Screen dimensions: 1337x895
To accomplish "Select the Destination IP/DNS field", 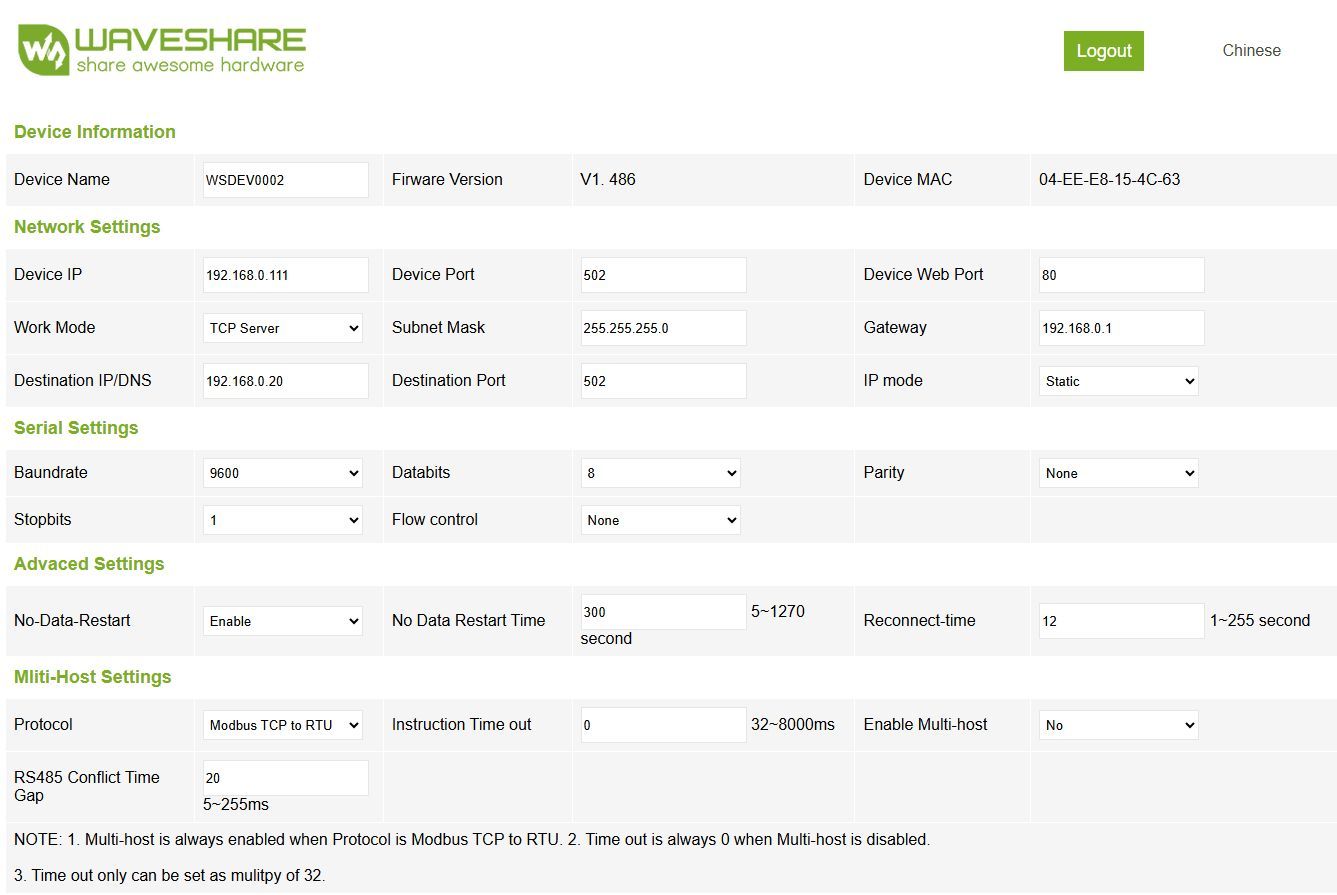I will [285, 381].
